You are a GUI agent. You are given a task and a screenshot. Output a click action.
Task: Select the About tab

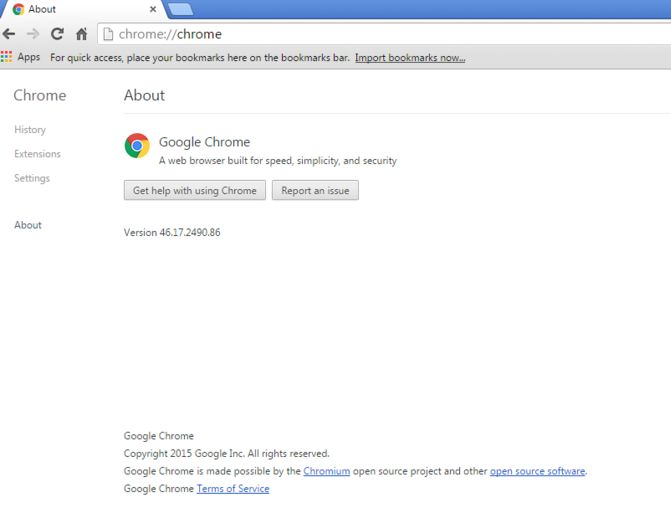tap(83, 9)
